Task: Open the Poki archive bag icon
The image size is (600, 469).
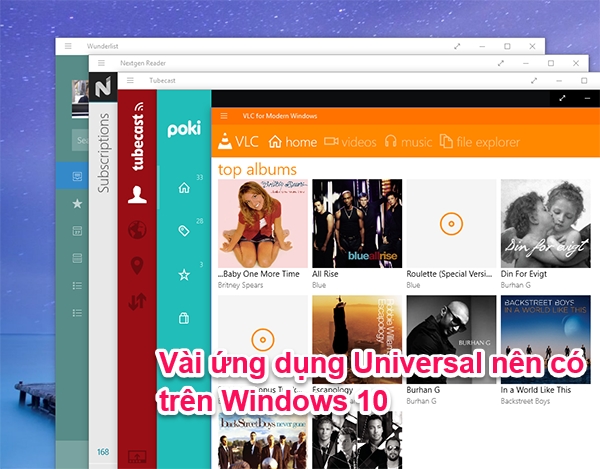Action: pyautogui.click(x=183, y=318)
